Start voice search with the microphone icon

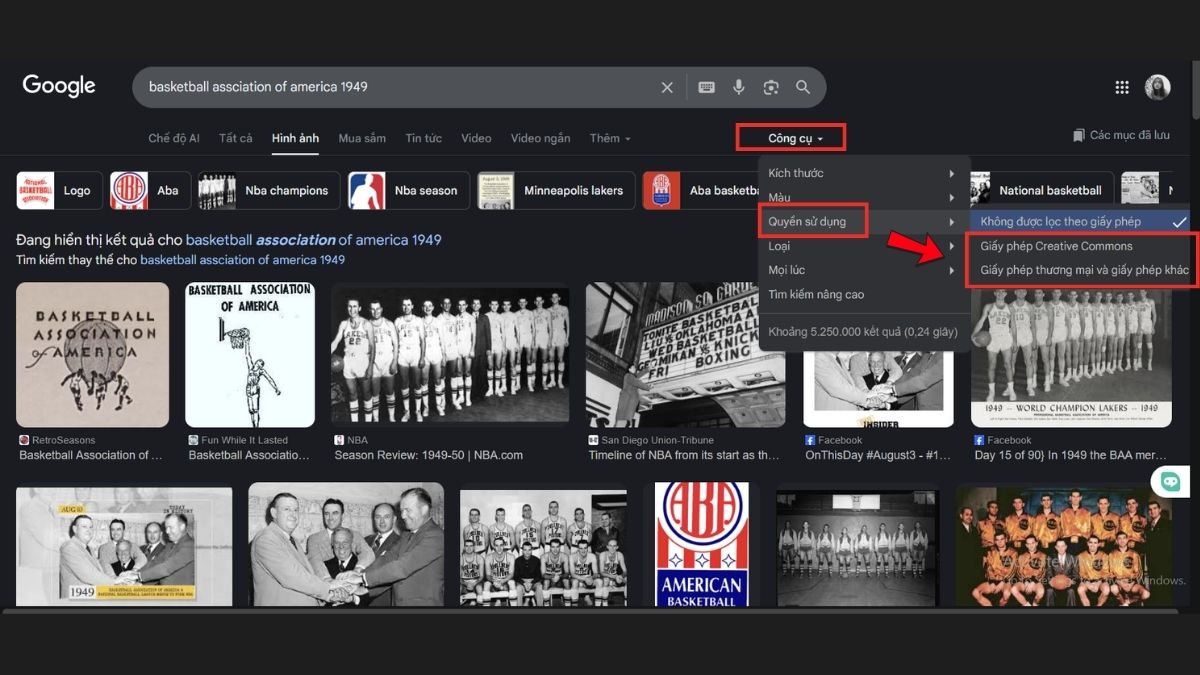click(x=738, y=87)
